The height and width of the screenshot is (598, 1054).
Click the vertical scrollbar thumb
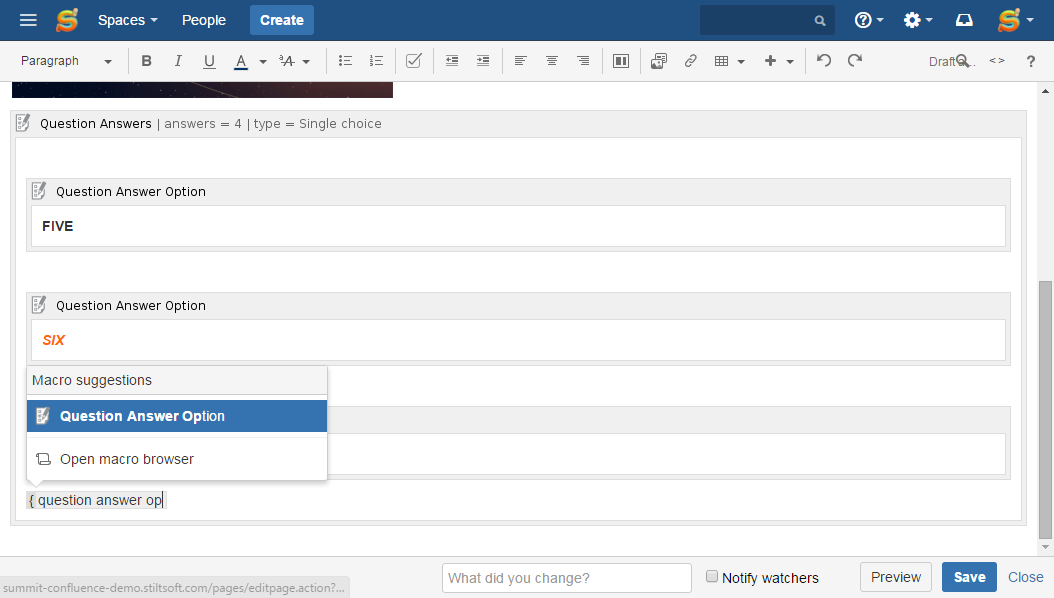pyautogui.click(x=1045, y=410)
